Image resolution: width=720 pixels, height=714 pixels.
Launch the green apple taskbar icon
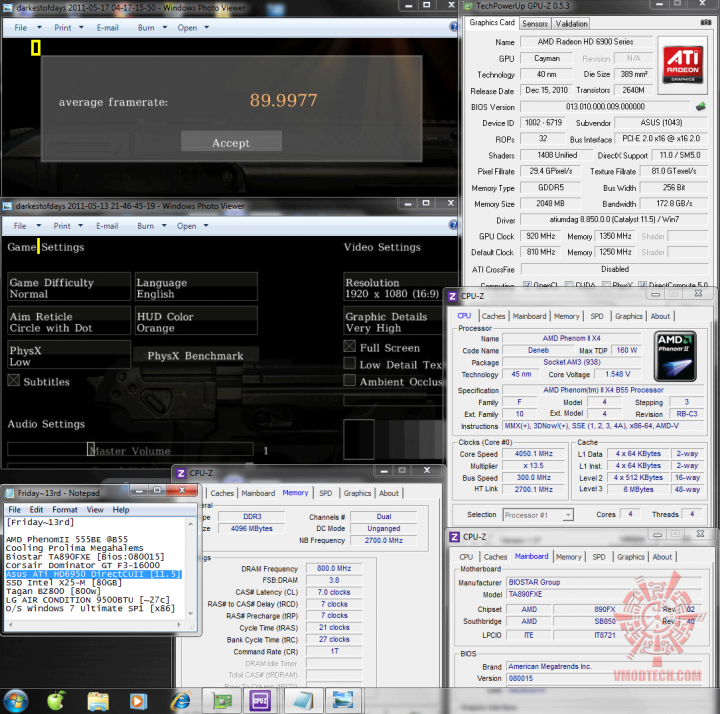[x=56, y=701]
